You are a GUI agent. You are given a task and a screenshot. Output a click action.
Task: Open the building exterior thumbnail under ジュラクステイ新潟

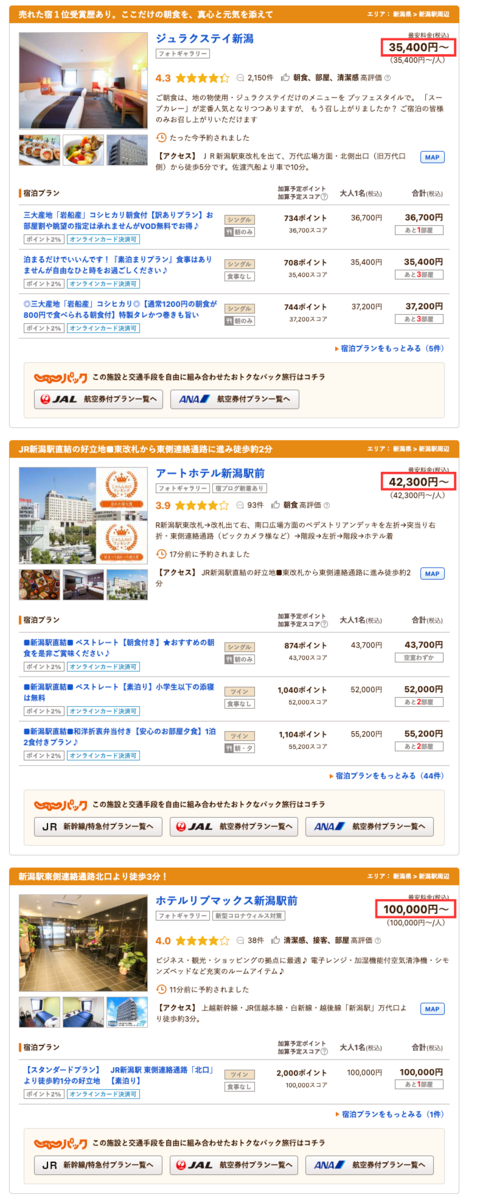coord(127,148)
